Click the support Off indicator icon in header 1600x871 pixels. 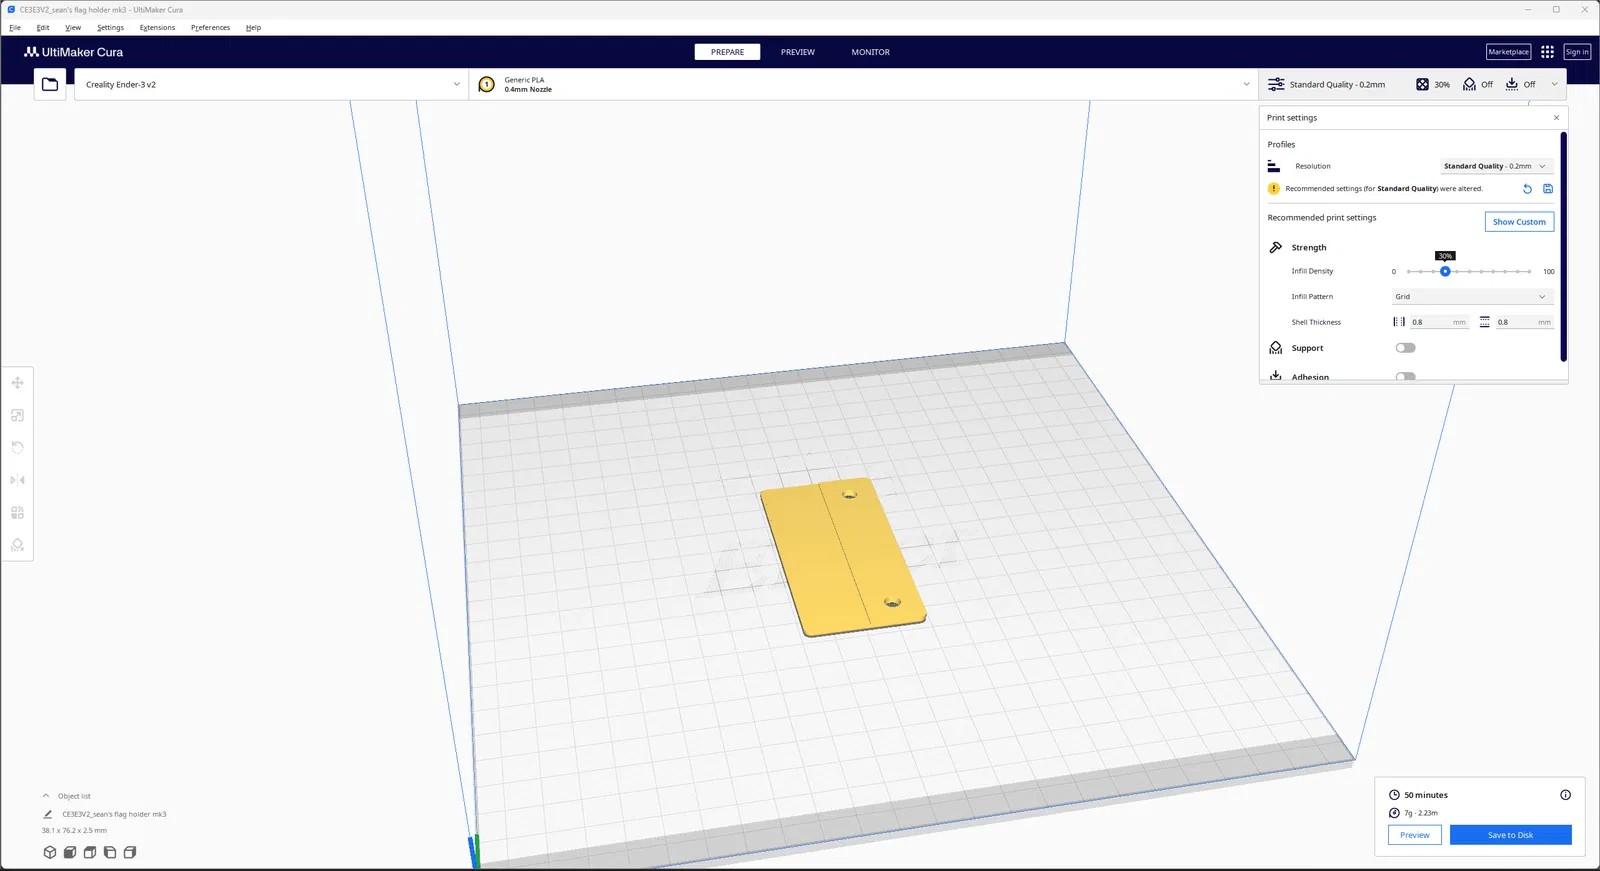[x=1469, y=85]
